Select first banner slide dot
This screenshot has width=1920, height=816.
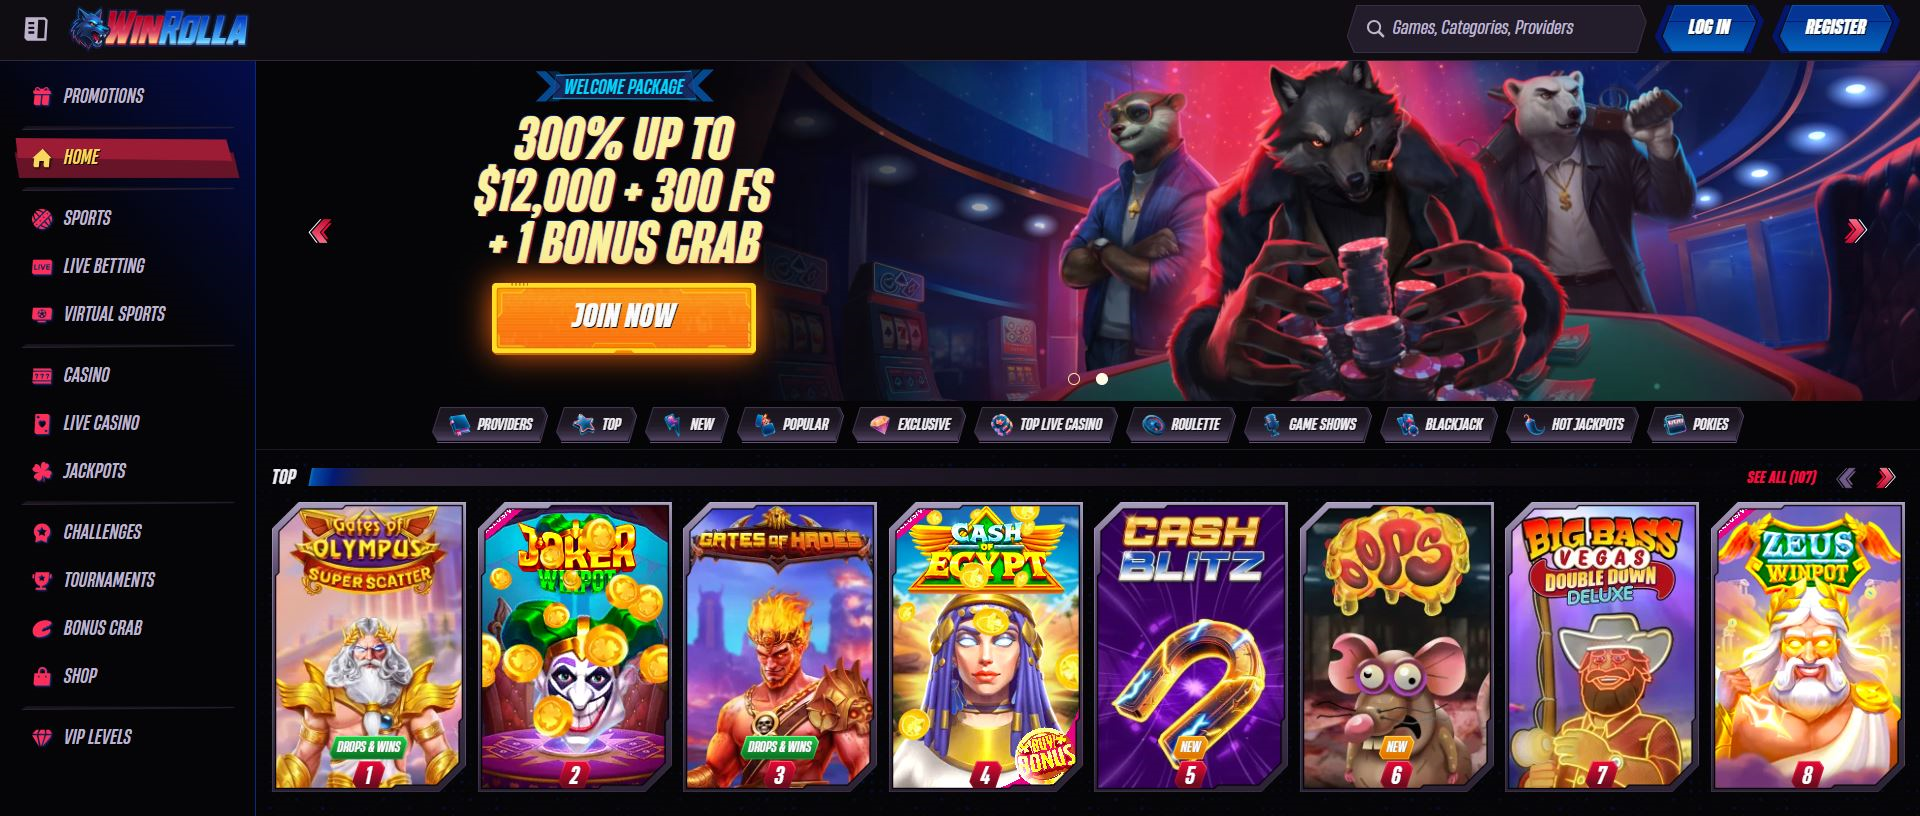[x=1074, y=379]
